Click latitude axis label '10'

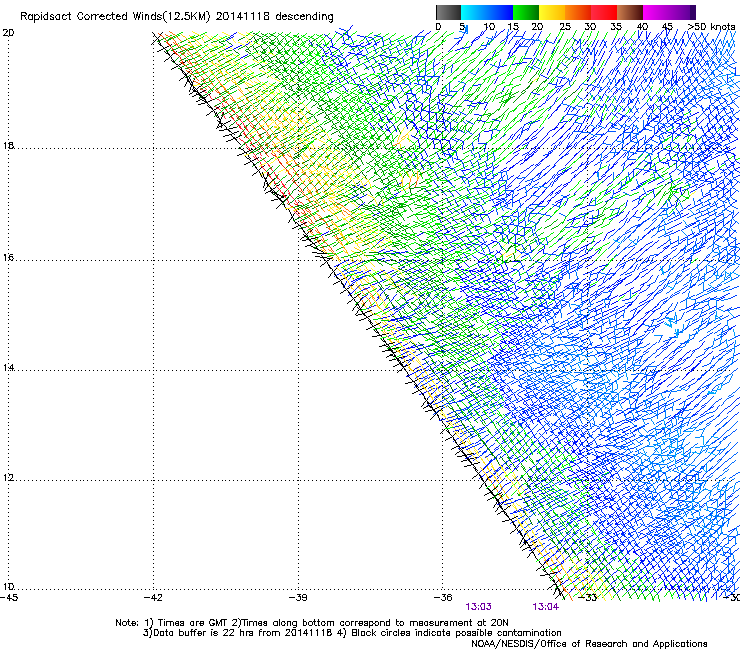coord(8,587)
